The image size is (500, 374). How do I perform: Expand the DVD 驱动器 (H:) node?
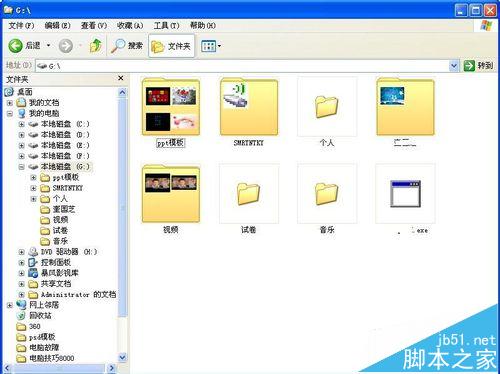pyautogui.click(x=22, y=252)
